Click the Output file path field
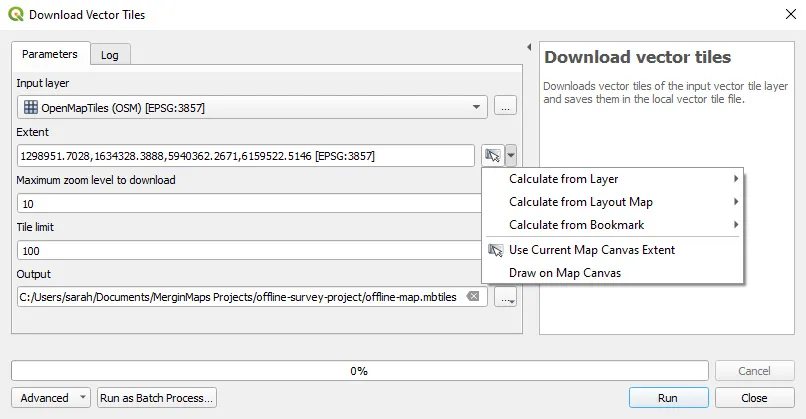 (252, 297)
